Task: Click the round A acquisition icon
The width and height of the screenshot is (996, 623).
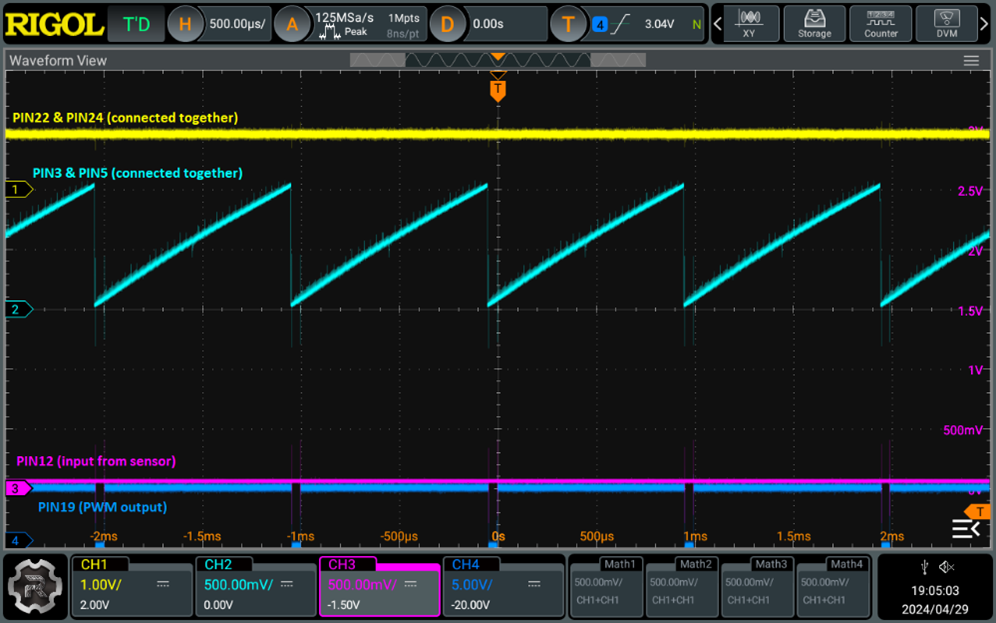Action: (x=292, y=24)
